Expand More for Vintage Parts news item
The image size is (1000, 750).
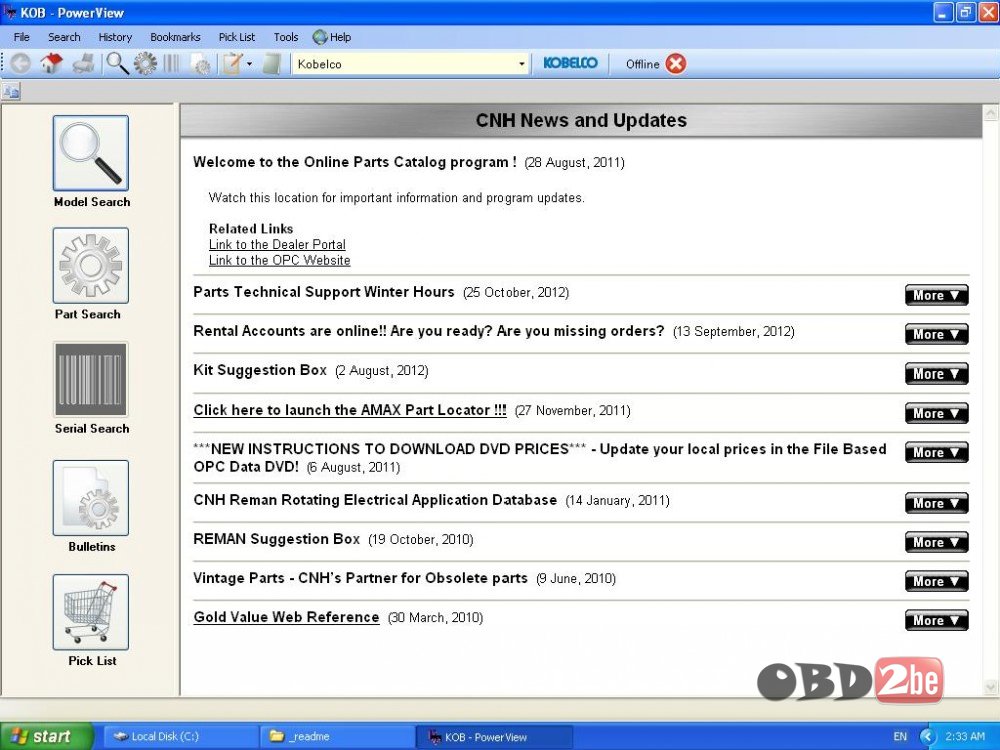936,581
